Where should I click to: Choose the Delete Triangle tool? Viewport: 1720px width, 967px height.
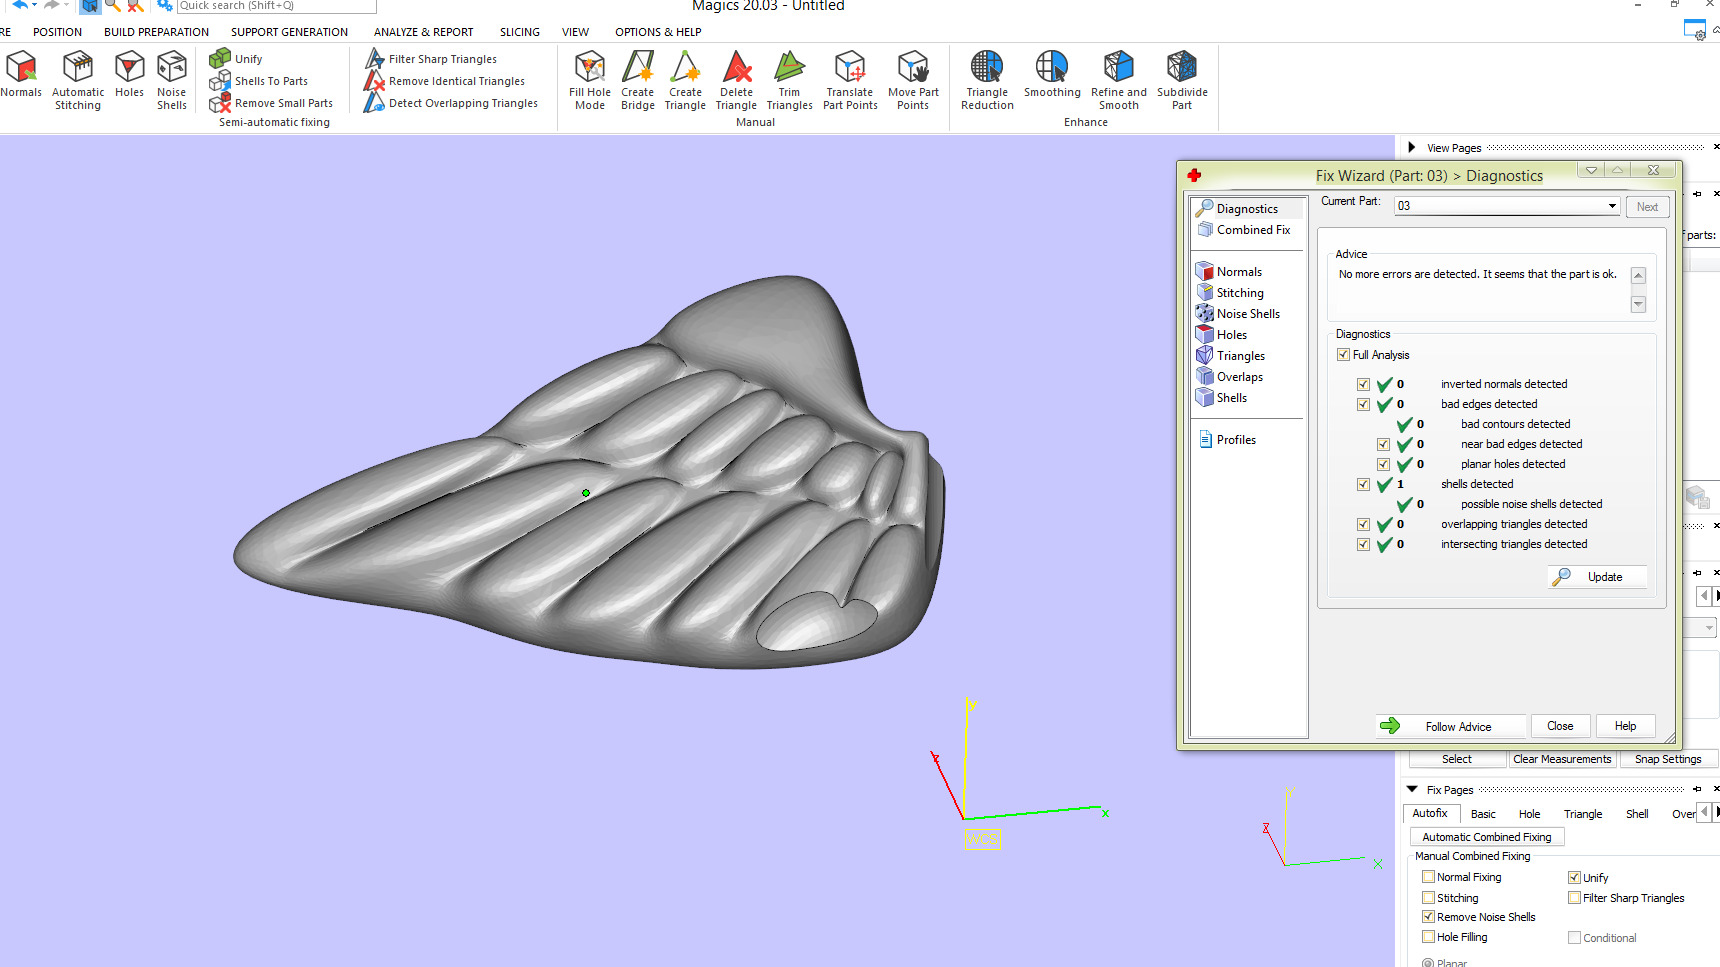(x=737, y=80)
